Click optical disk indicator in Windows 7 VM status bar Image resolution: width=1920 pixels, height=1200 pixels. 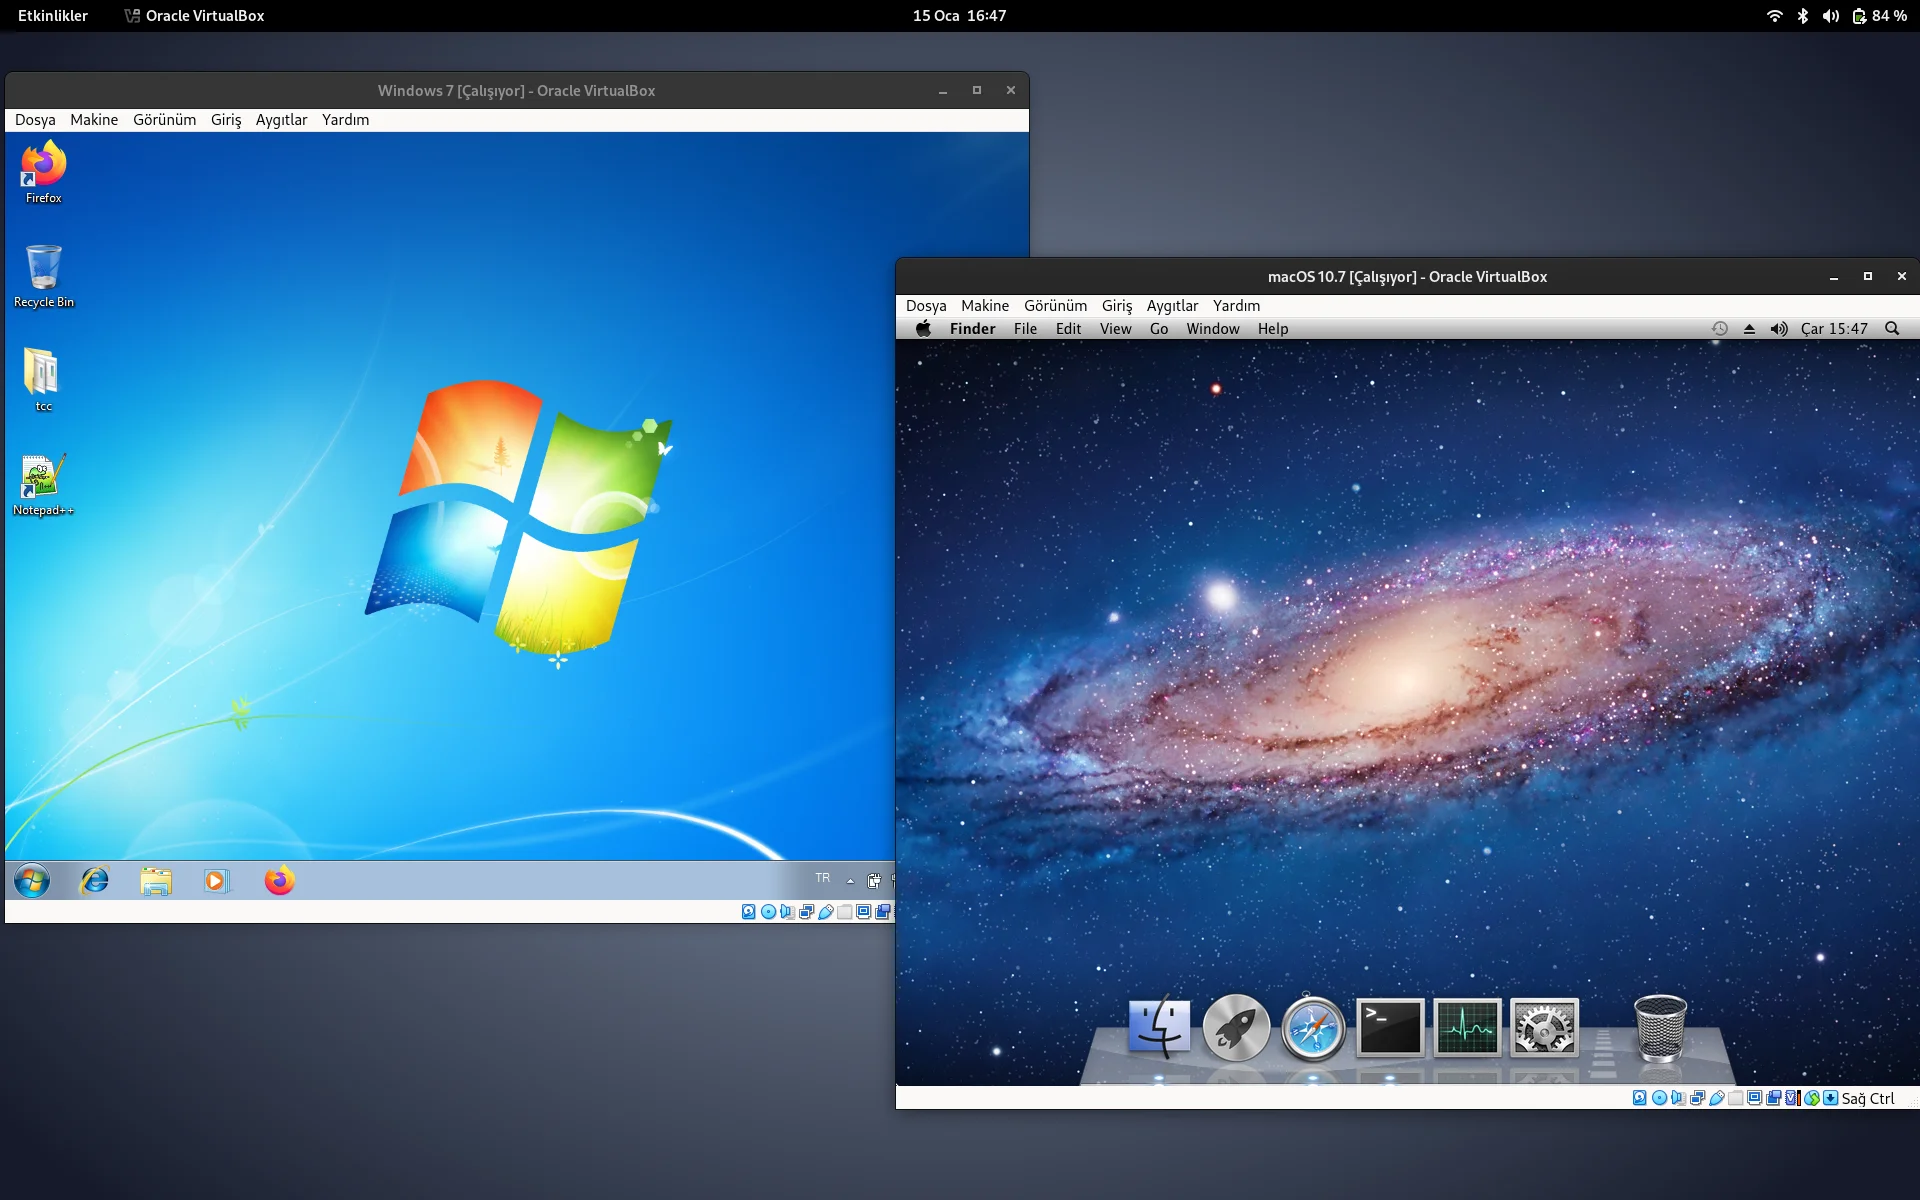coord(768,912)
